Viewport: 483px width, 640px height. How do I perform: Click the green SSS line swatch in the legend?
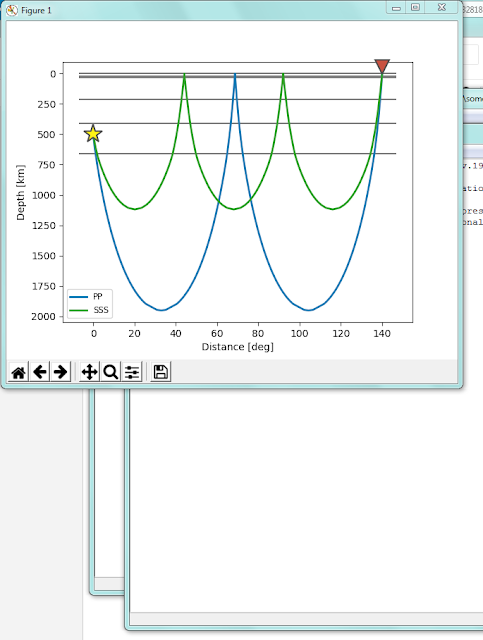[x=78, y=310]
